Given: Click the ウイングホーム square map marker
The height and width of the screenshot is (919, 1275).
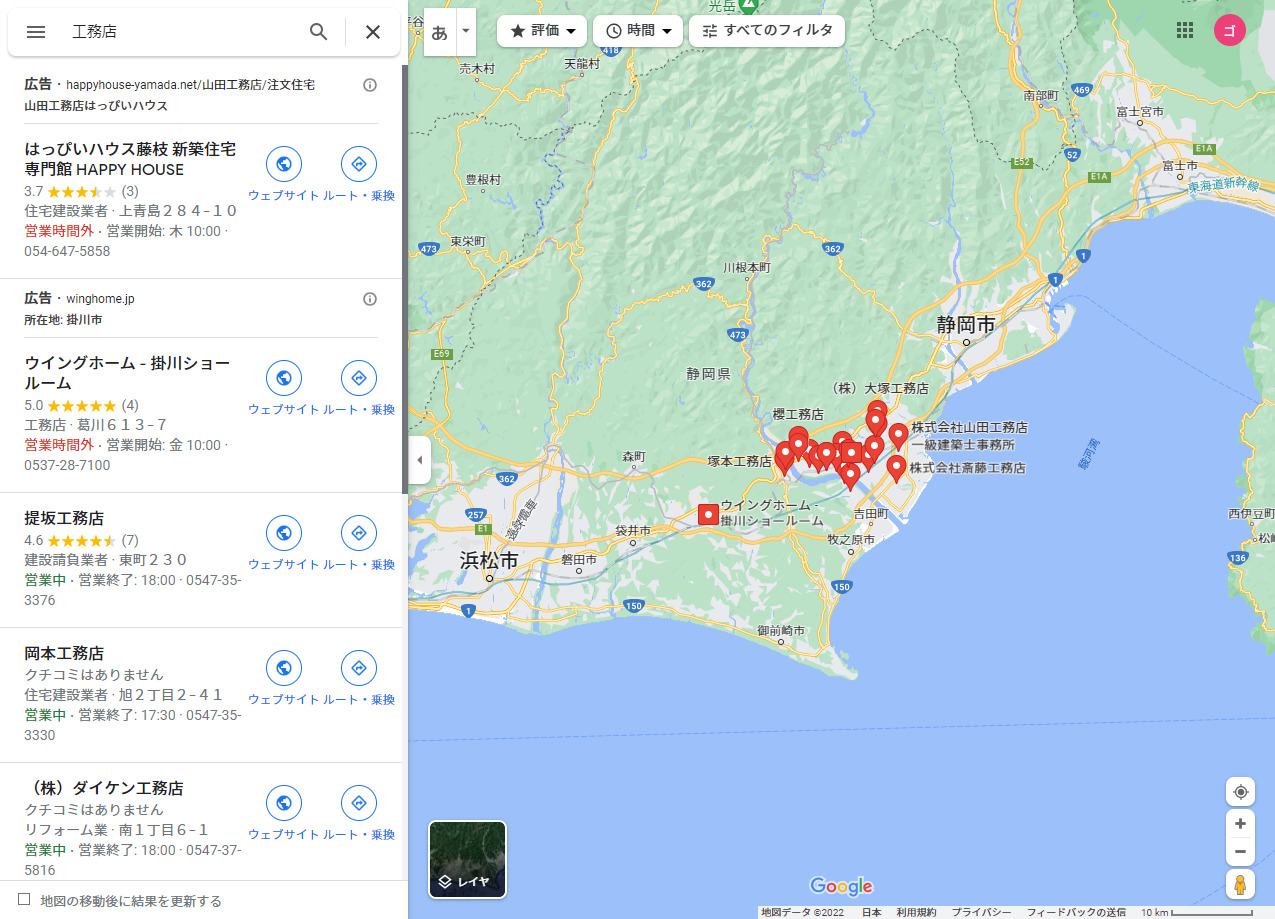Looking at the screenshot, I should click(x=709, y=515).
